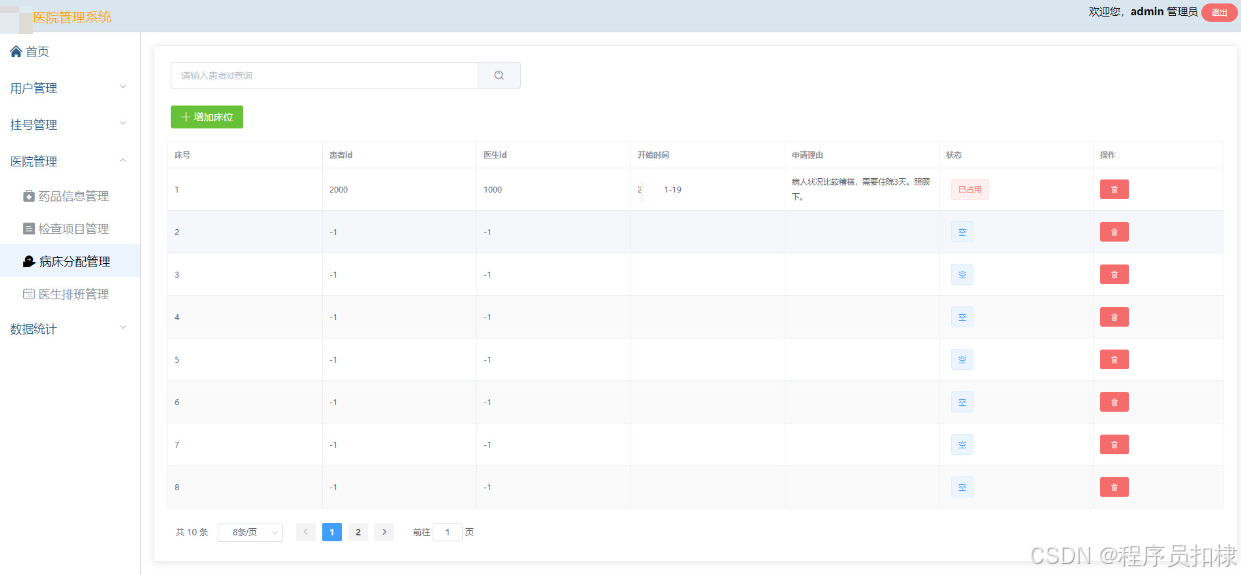The width and height of the screenshot is (1241, 575).
Task: Click the 已占用 status tag in row 1
Action: [969, 189]
